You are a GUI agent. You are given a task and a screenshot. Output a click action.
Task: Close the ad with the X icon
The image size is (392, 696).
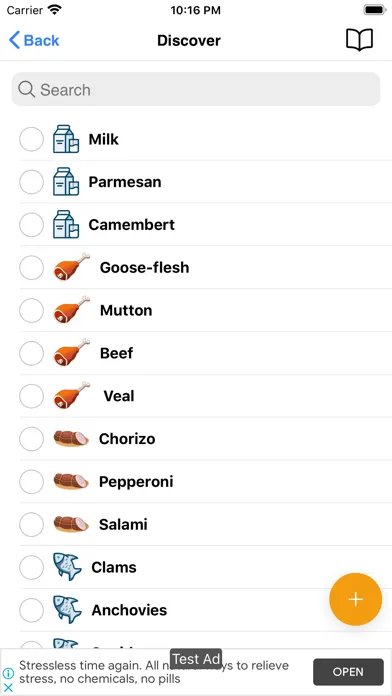point(8,688)
